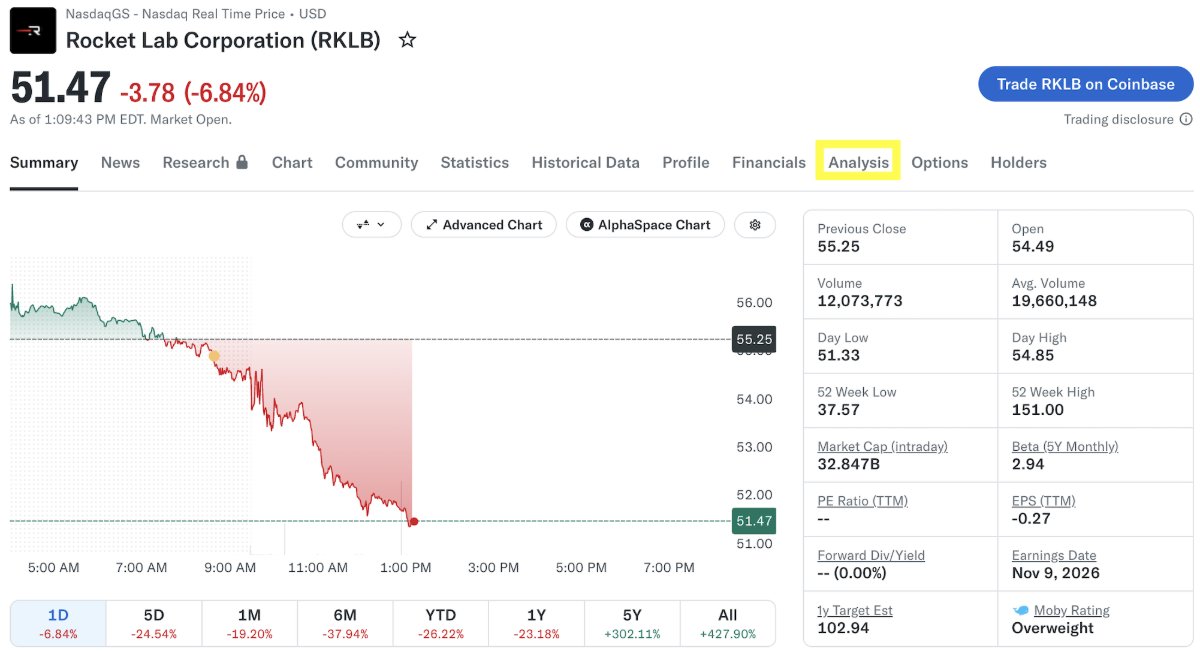Image resolution: width=1200 pixels, height=651 pixels.
Task: Open the Options tab
Action: coord(940,162)
